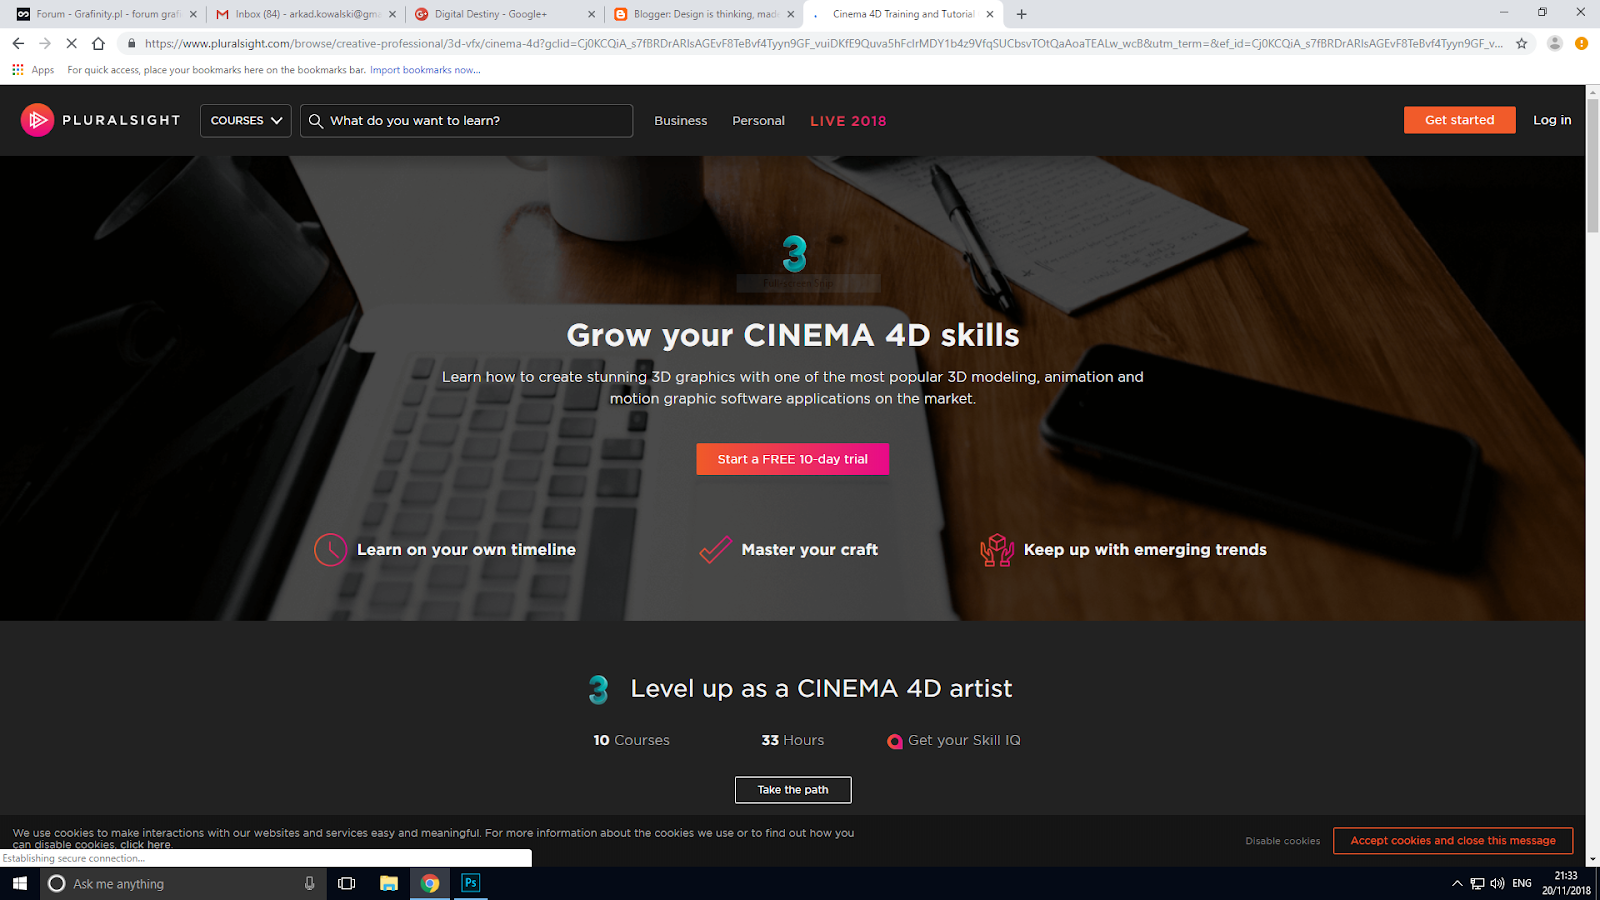Click the browser forward arrow
This screenshot has width=1600, height=900.
[x=45, y=43]
